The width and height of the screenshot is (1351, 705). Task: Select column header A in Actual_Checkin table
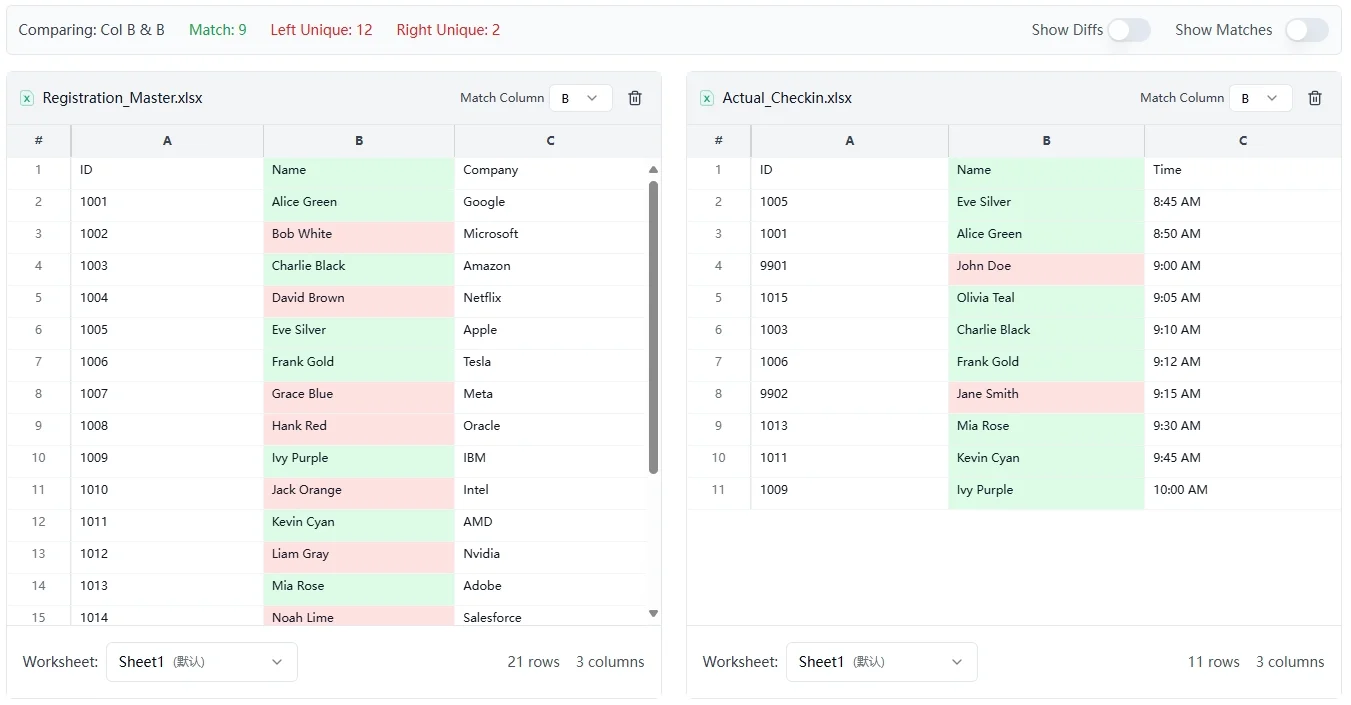click(x=849, y=141)
